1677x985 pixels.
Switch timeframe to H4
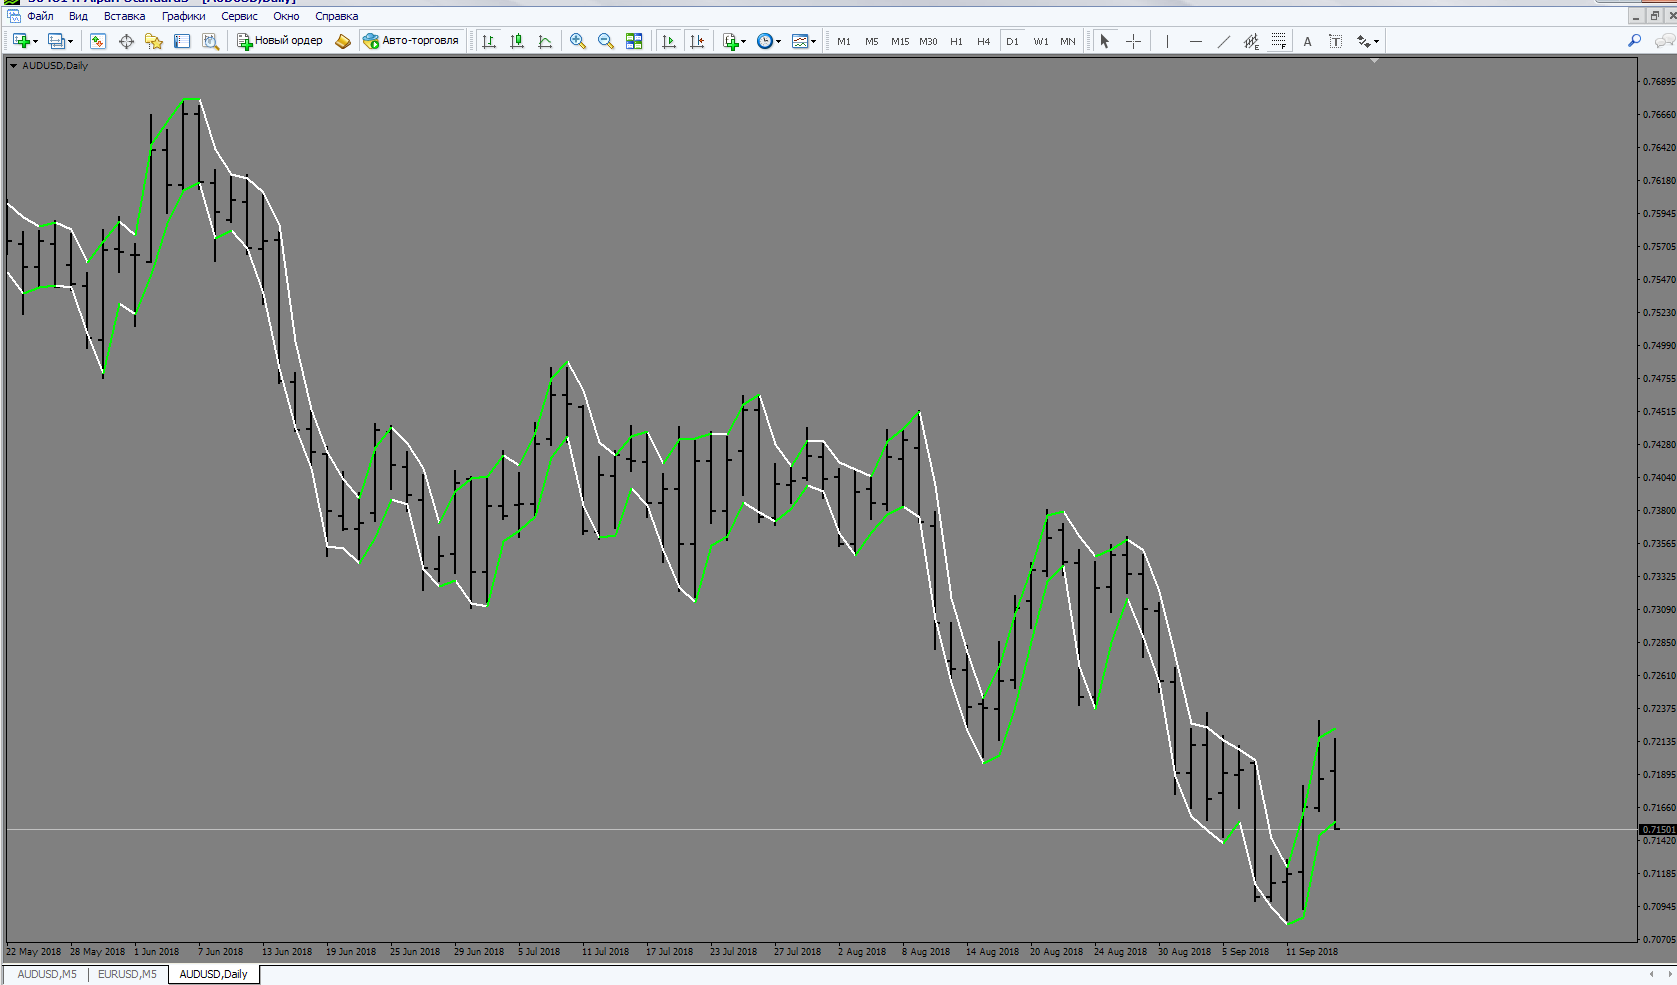point(984,41)
